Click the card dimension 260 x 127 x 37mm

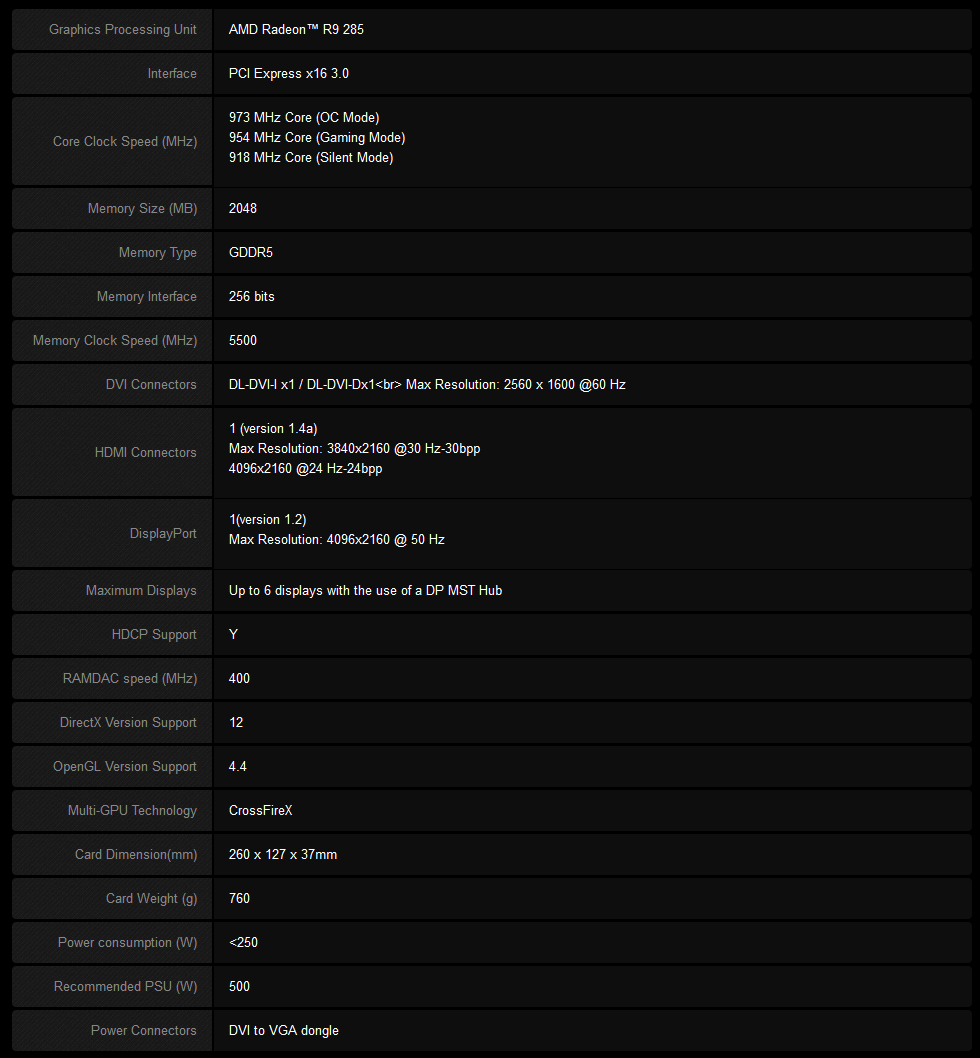click(282, 854)
